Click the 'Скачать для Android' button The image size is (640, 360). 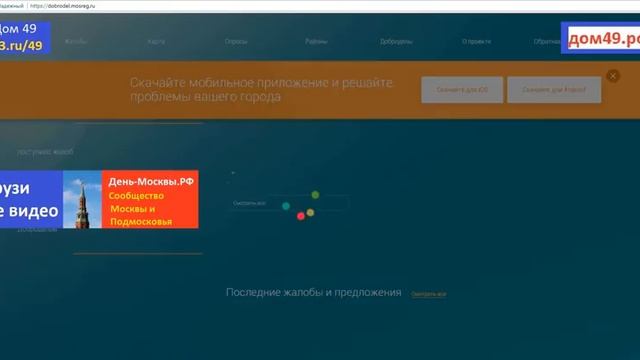pos(554,90)
